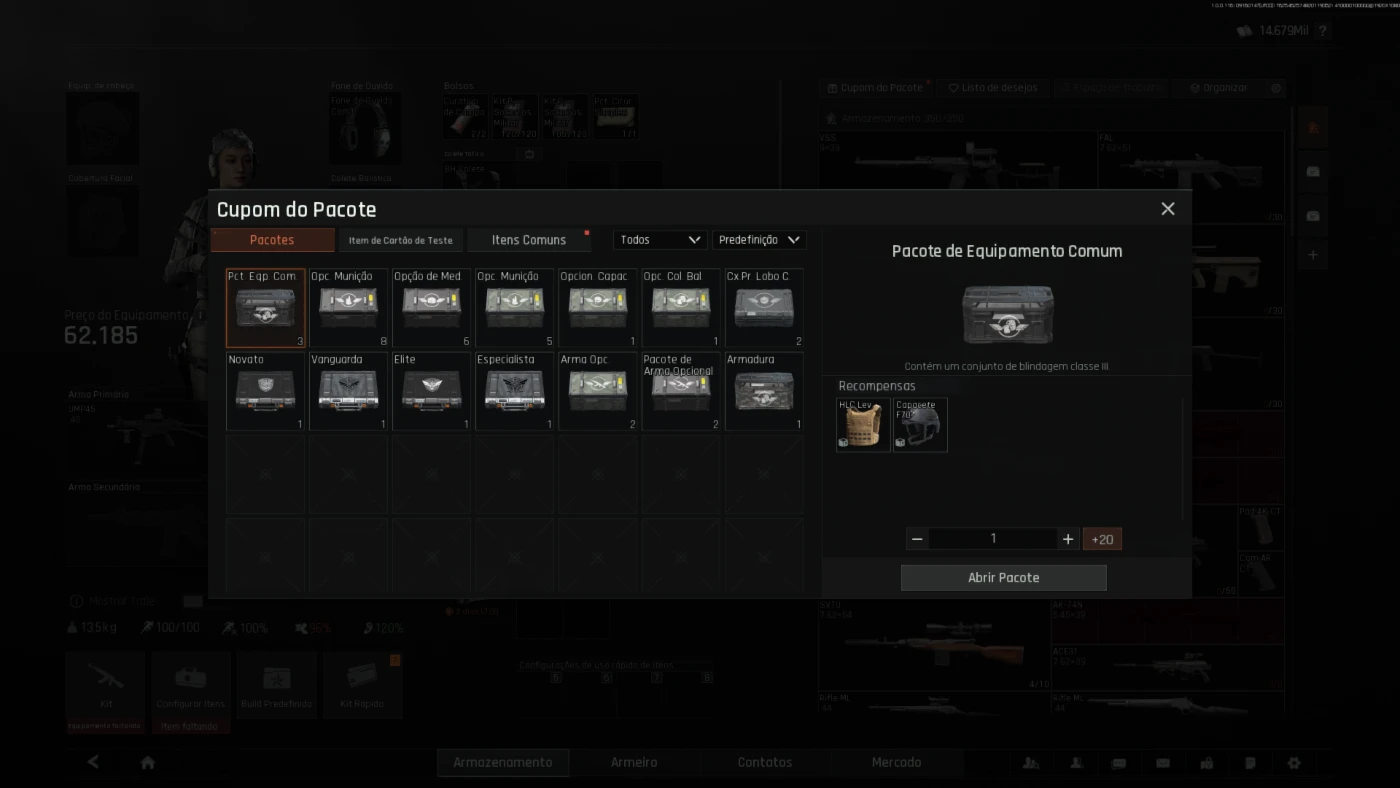Switch to Item de Cartão de Teste tab

pyautogui.click(x=400, y=240)
